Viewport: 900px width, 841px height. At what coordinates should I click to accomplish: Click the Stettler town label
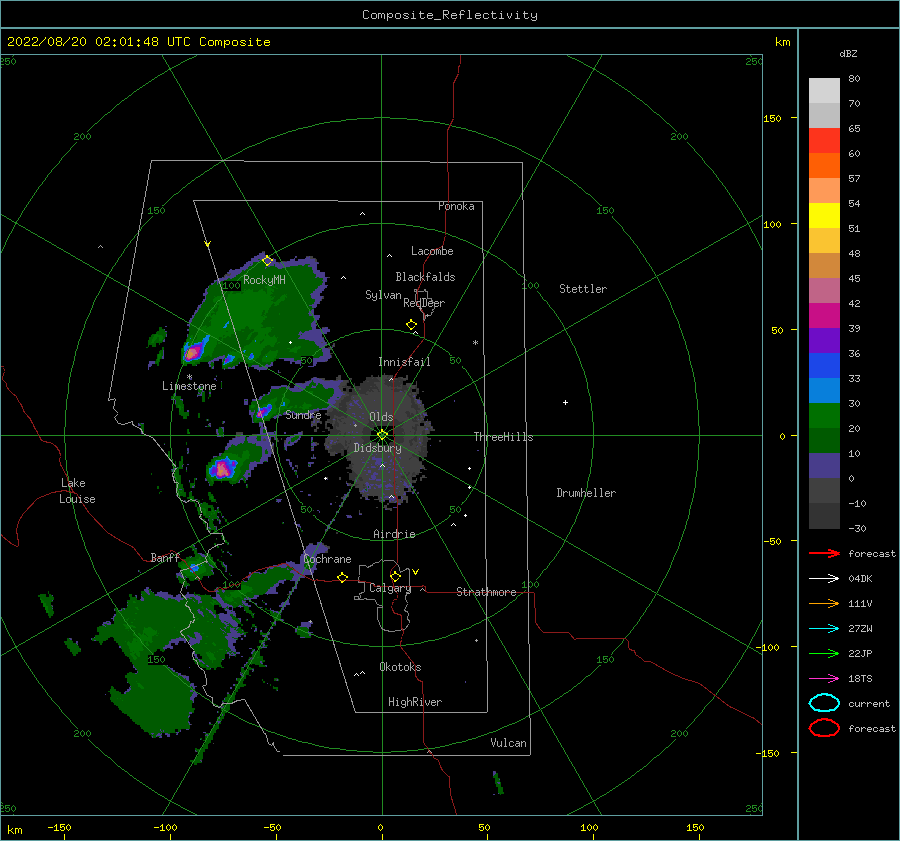point(583,289)
